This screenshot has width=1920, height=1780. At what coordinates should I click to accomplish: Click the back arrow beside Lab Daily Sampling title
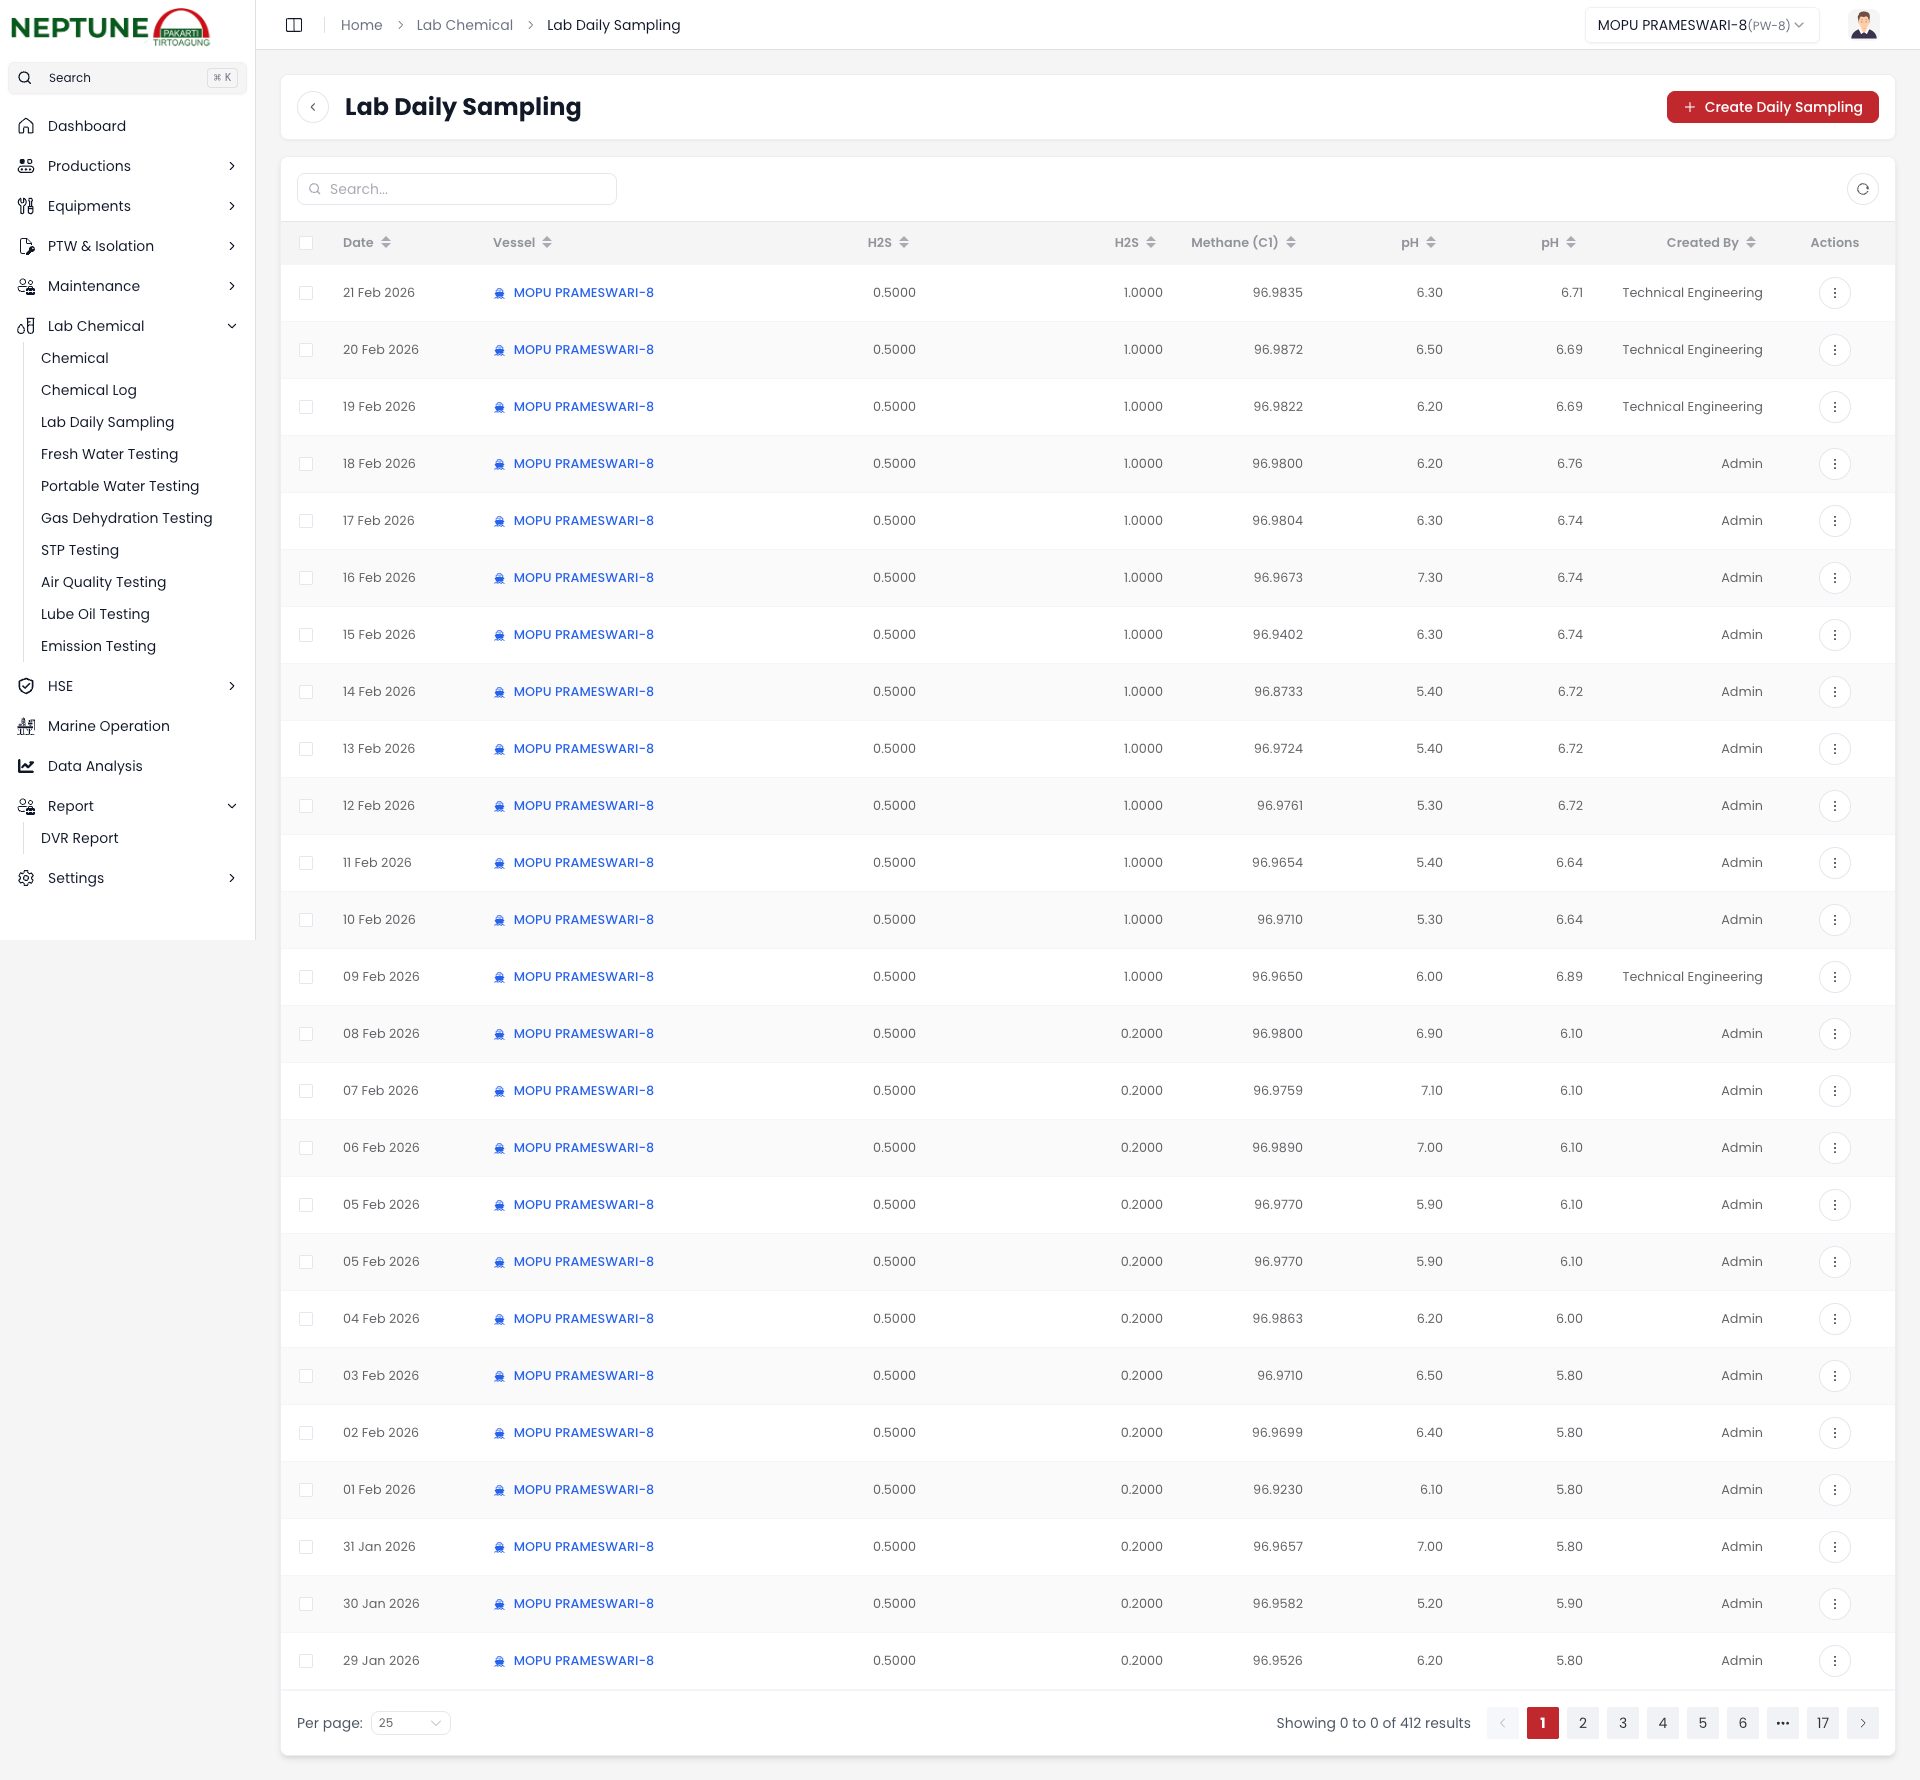[x=313, y=107]
